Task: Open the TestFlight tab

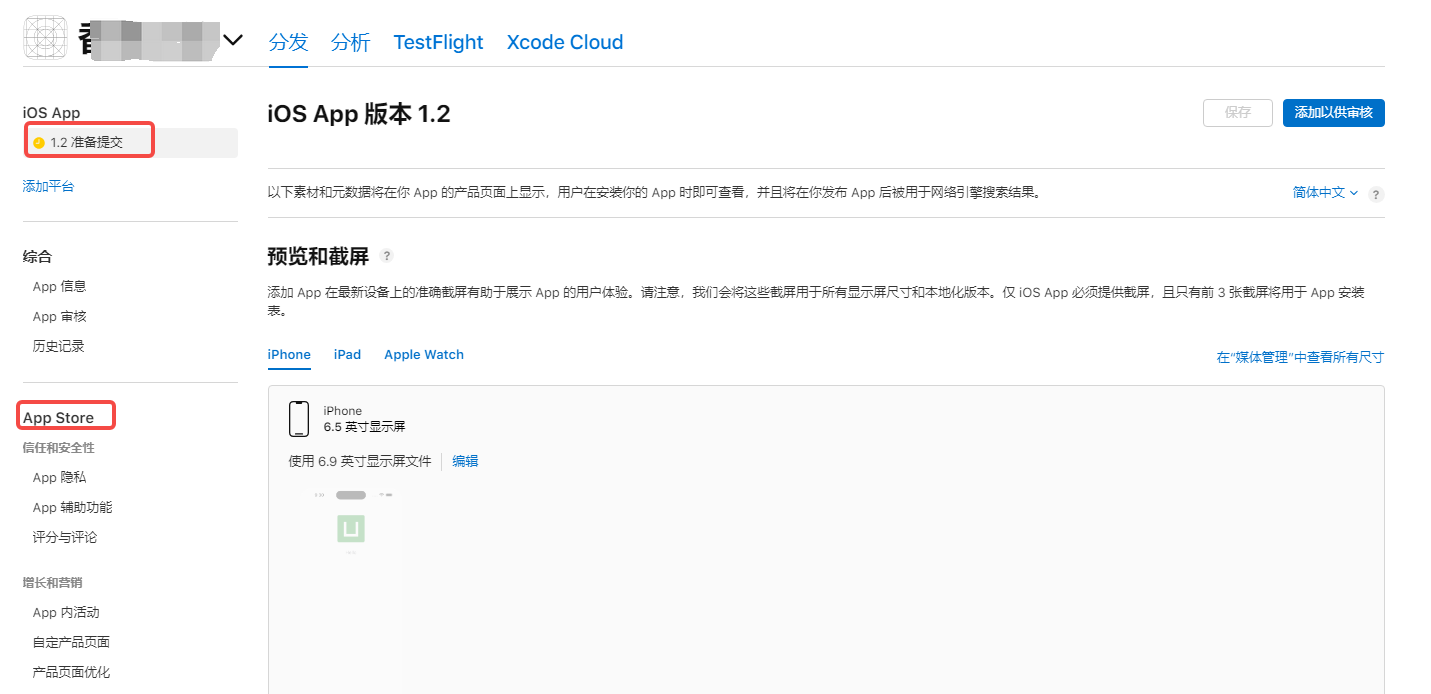Action: (x=438, y=42)
